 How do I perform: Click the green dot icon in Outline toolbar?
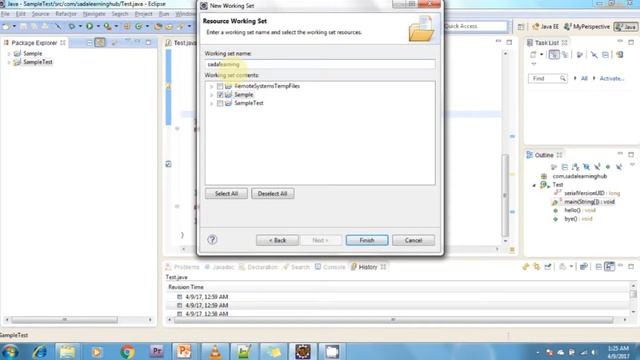(608, 167)
